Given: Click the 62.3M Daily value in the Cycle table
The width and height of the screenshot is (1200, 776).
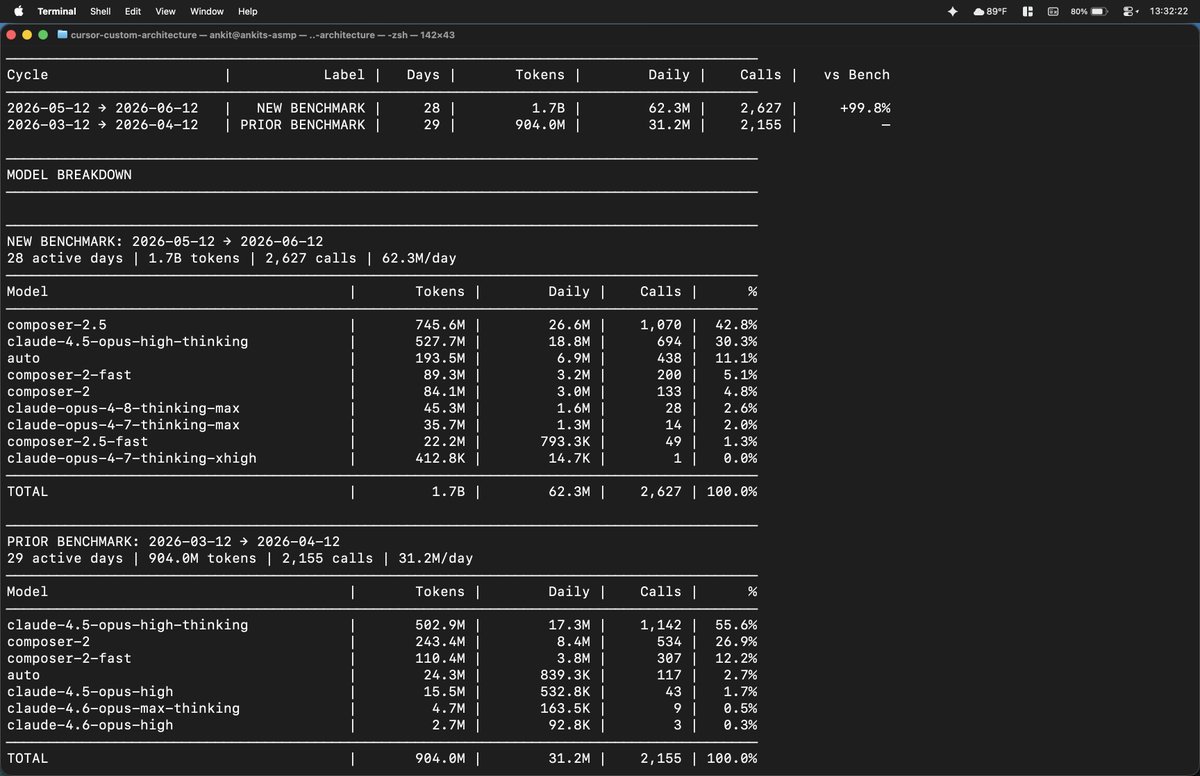Looking at the screenshot, I should 669,108.
